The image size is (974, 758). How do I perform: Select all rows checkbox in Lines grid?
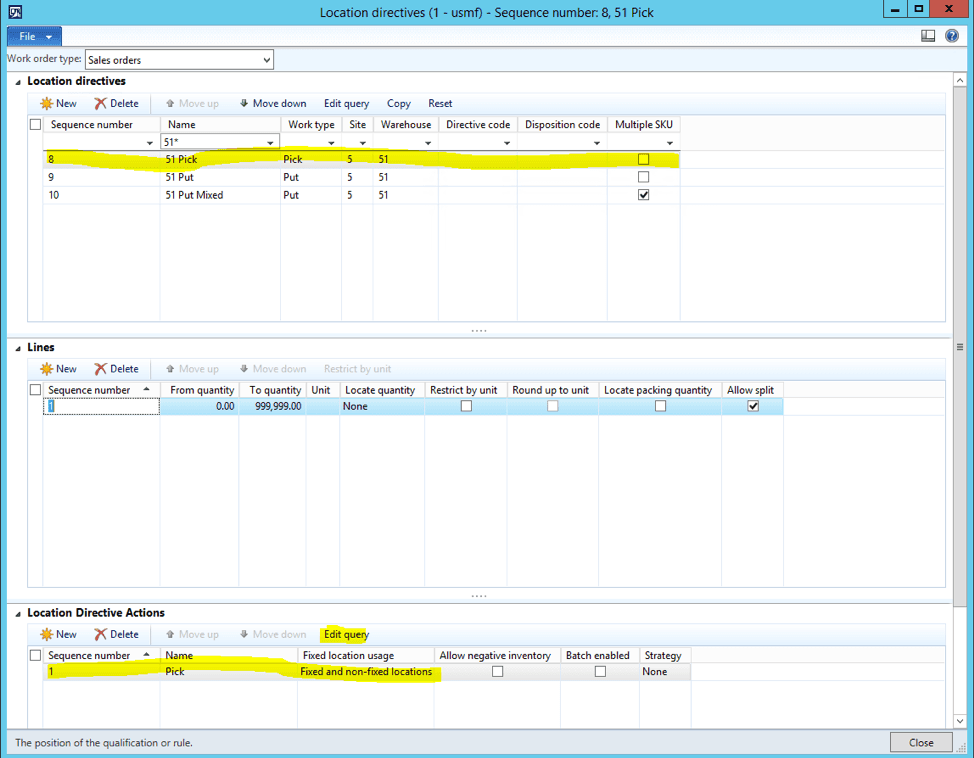35,390
